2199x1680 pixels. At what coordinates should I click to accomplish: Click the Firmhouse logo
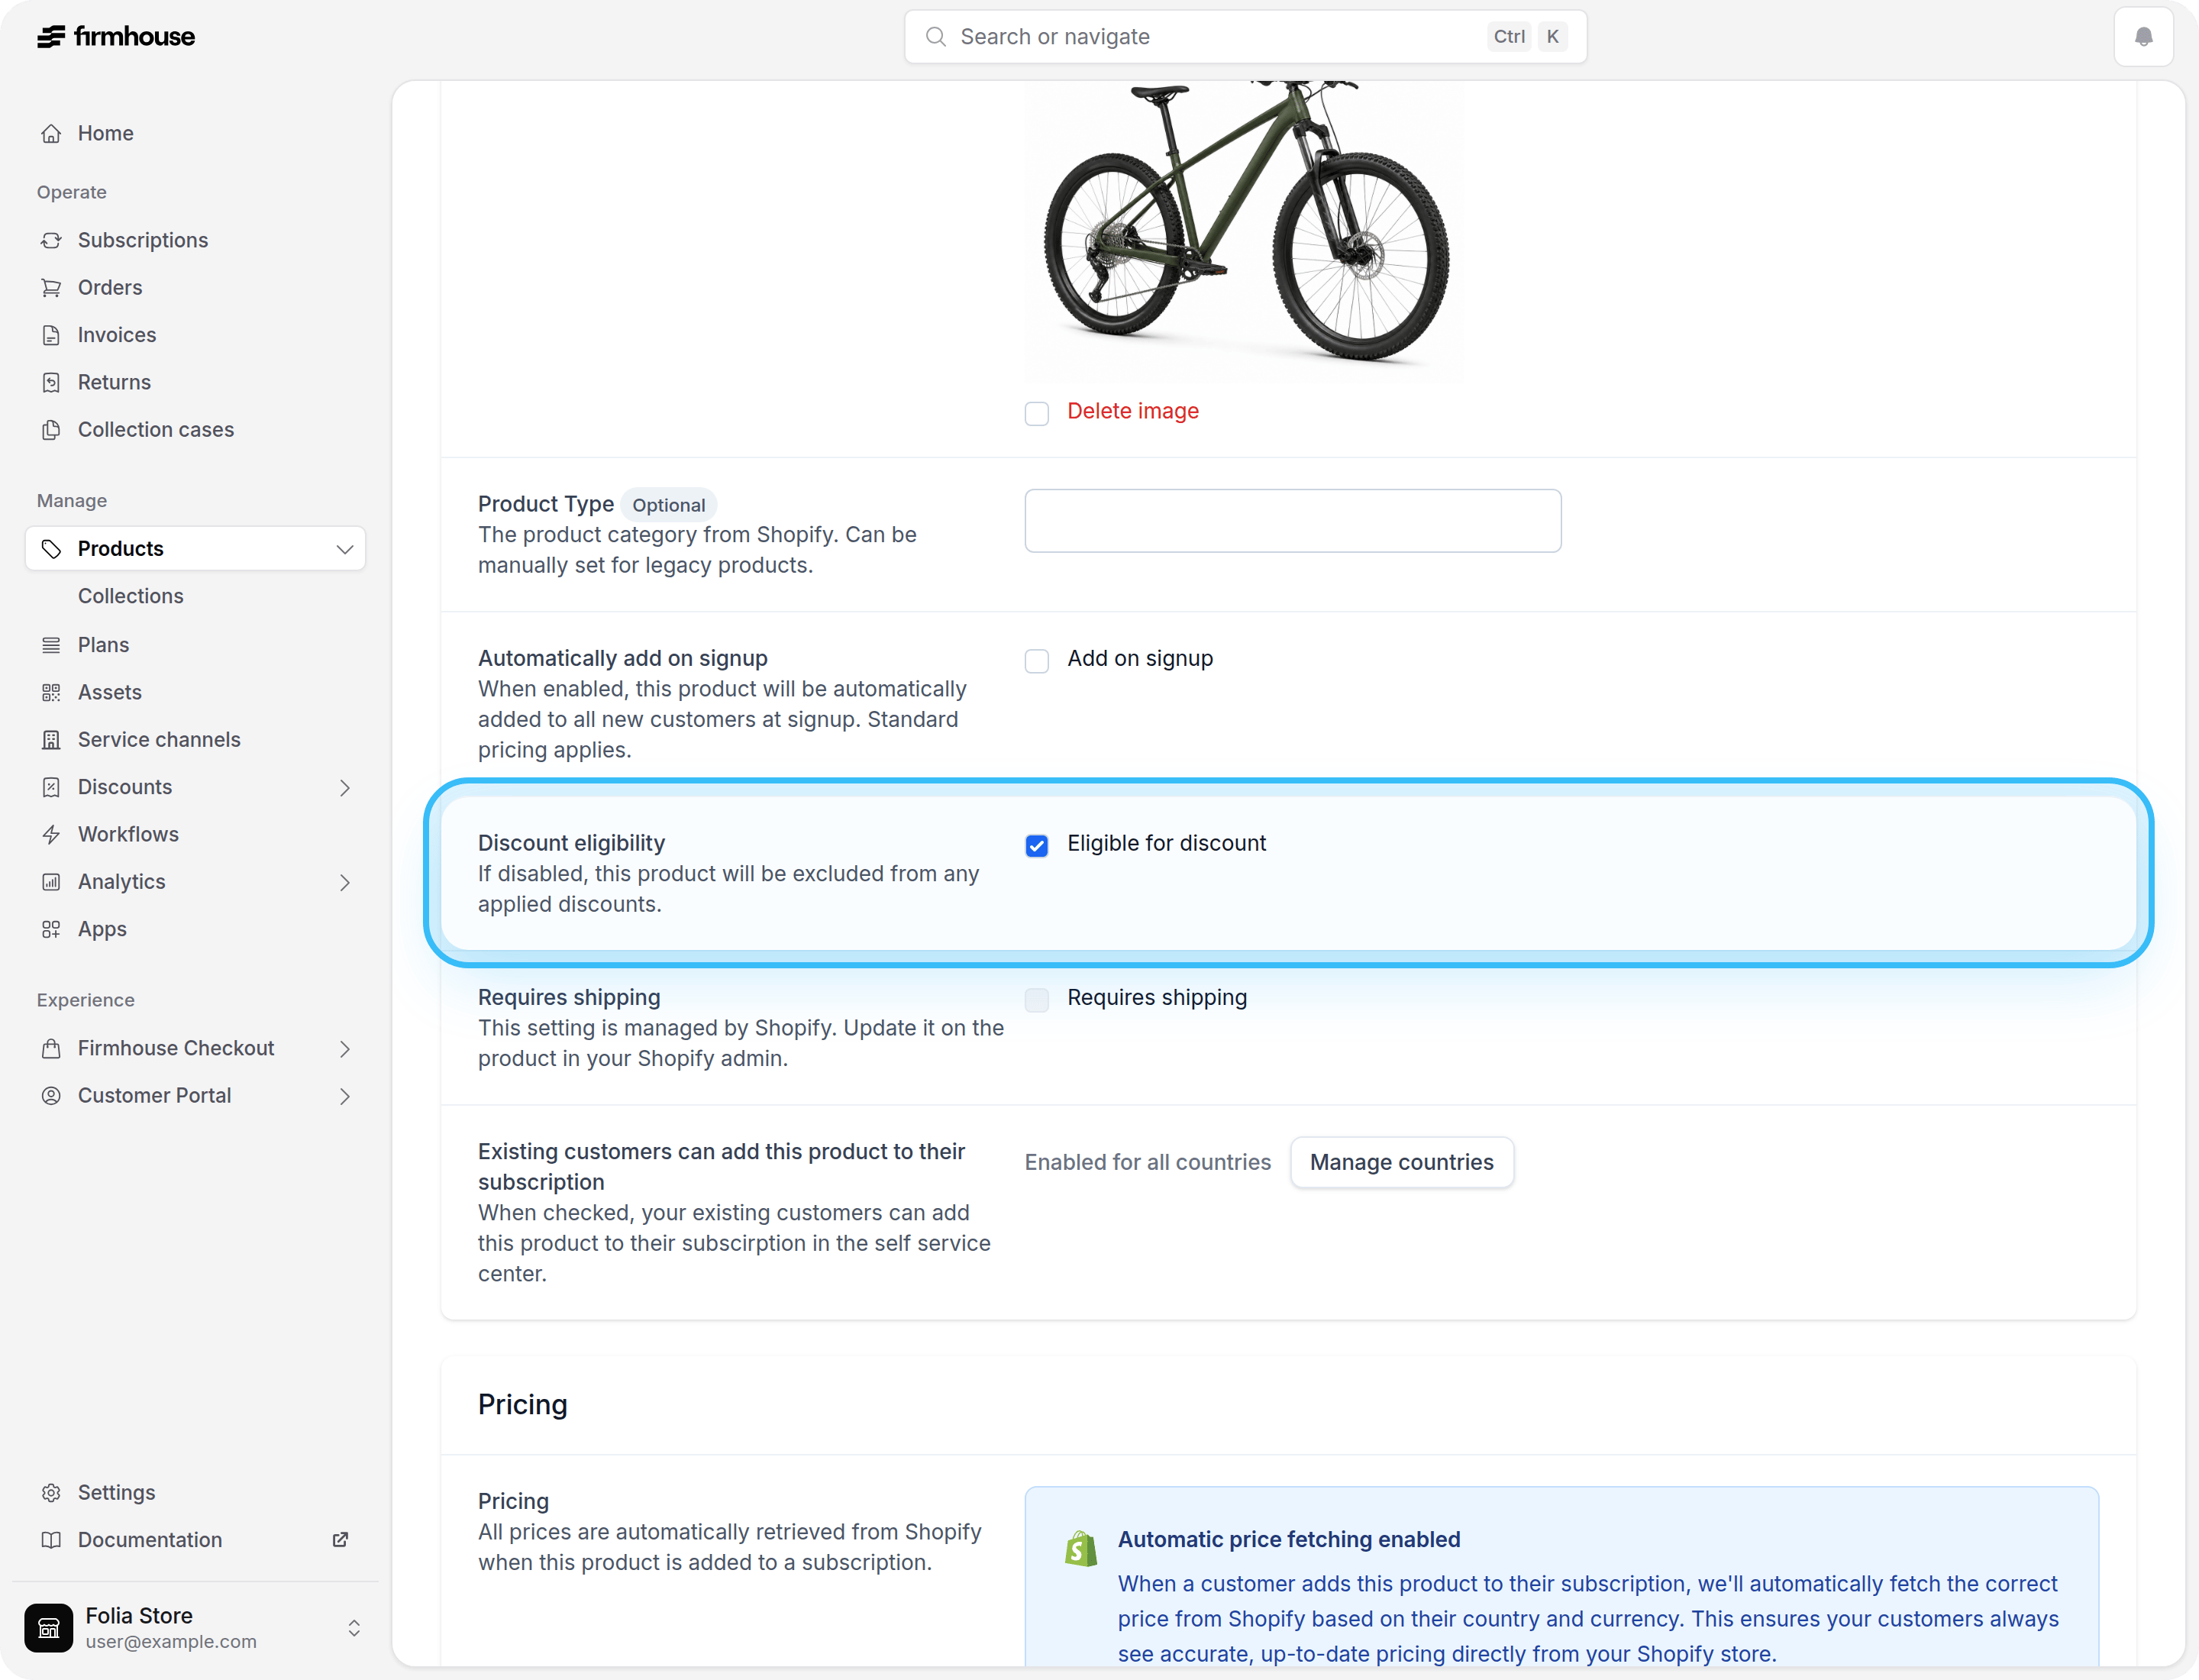116,37
